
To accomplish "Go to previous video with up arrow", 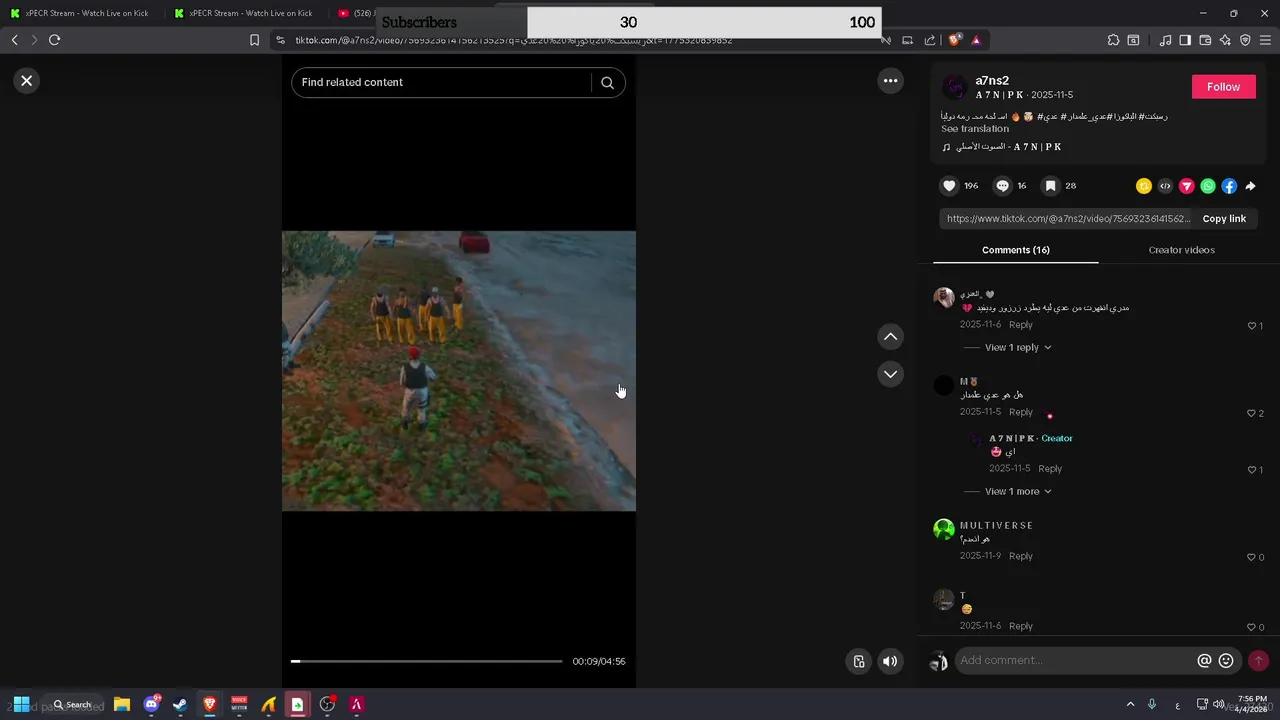I will pos(890,337).
